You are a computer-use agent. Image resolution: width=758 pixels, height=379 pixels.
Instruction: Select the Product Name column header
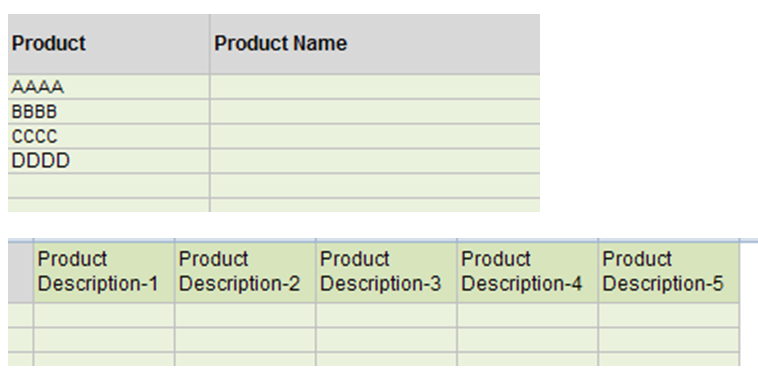click(x=375, y=44)
